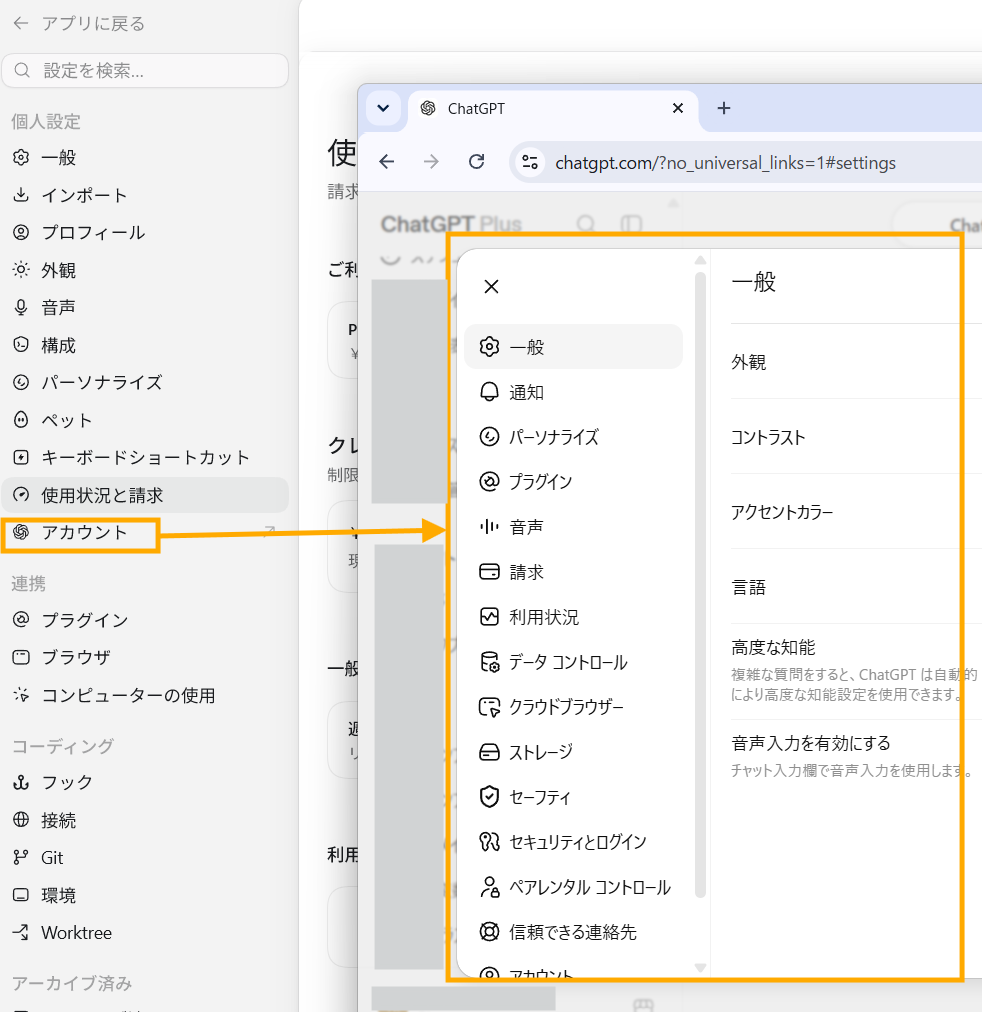Click the scroll-up arrow in settings menu
The height and width of the screenshot is (1012, 982).
pos(700,260)
